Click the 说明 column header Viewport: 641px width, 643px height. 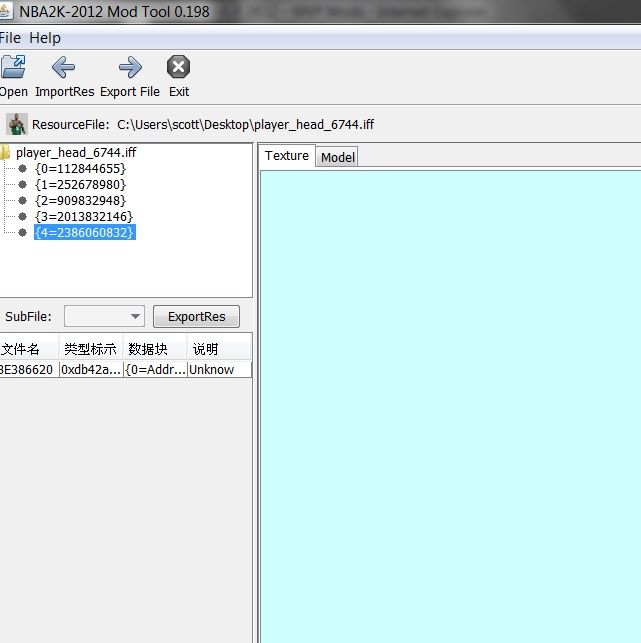[219, 349]
